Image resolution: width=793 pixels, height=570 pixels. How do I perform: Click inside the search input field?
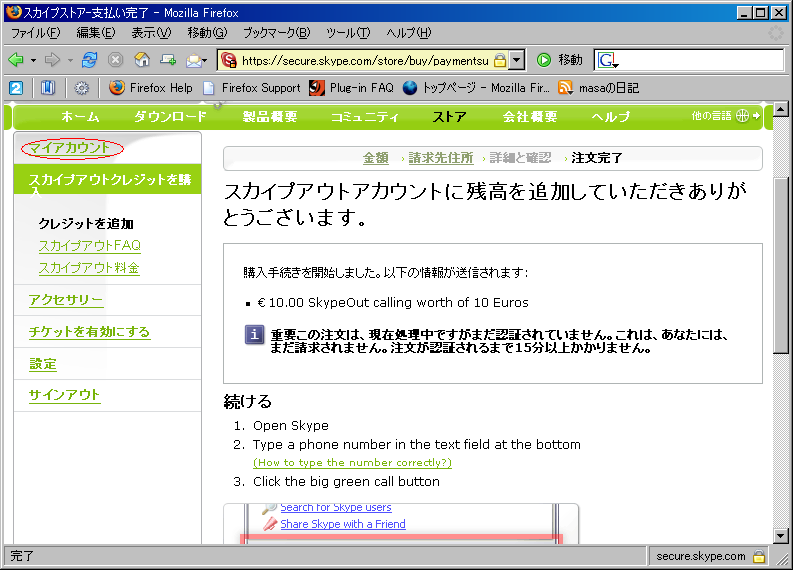(x=700, y=60)
